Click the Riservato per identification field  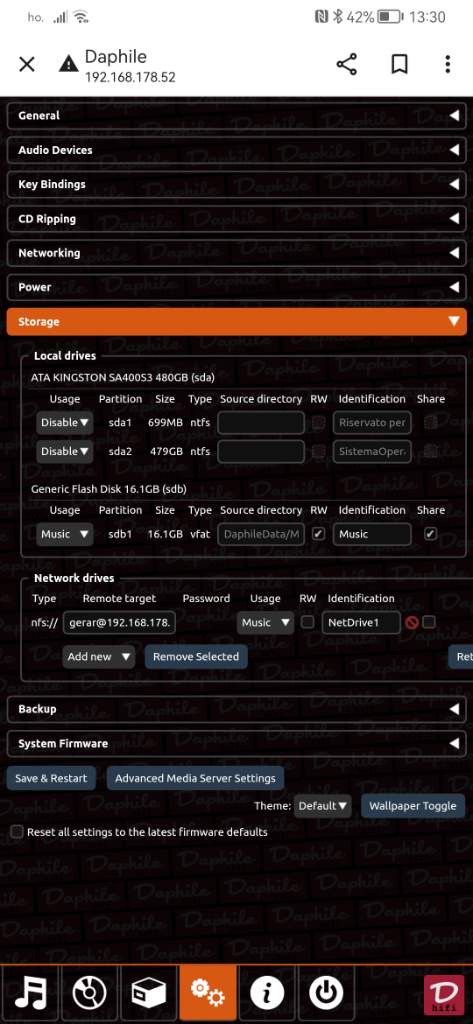coord(372,423)
